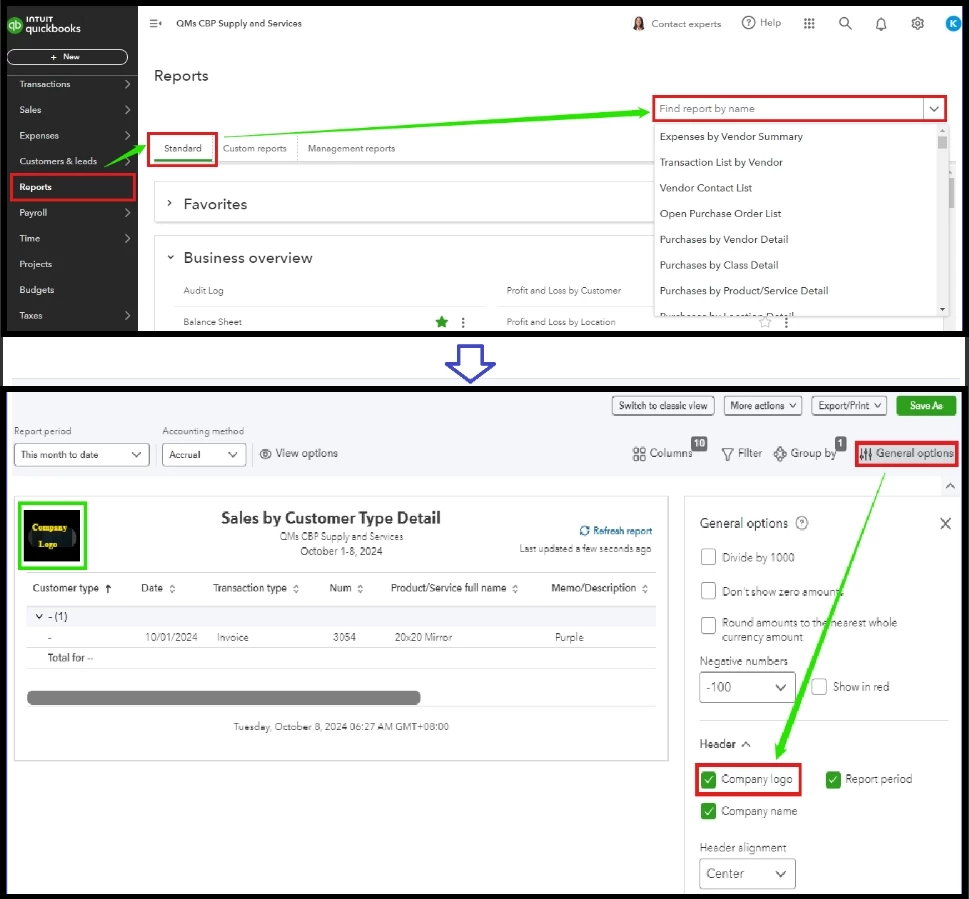
Task: Check Round amounts to nearest whole checkbox
Action: [708, 625]
